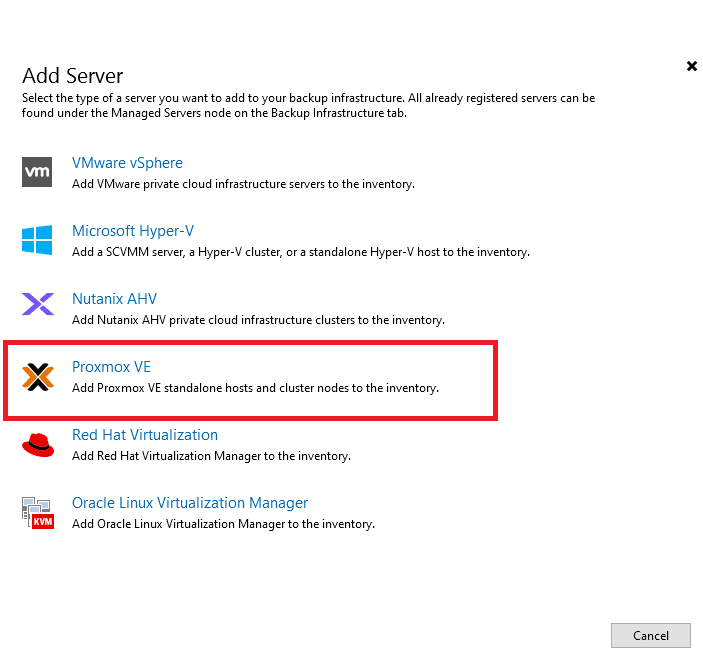Click the Proxmox standalone hosts description
The width and height of the screenshot is (703, 660).
[x=256, y=388]
